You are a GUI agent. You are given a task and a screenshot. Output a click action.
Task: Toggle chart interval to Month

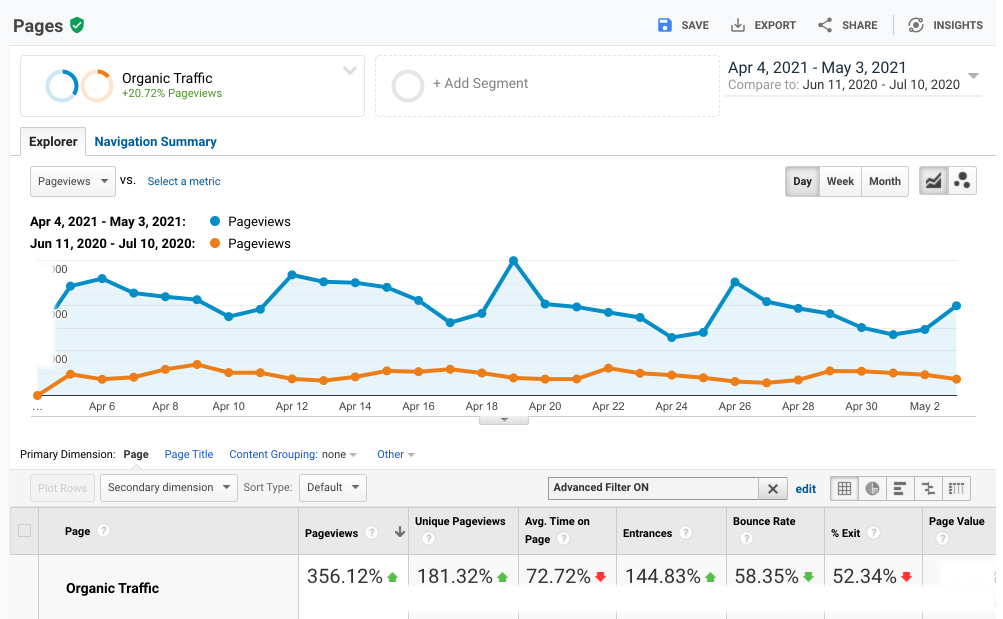884,181
